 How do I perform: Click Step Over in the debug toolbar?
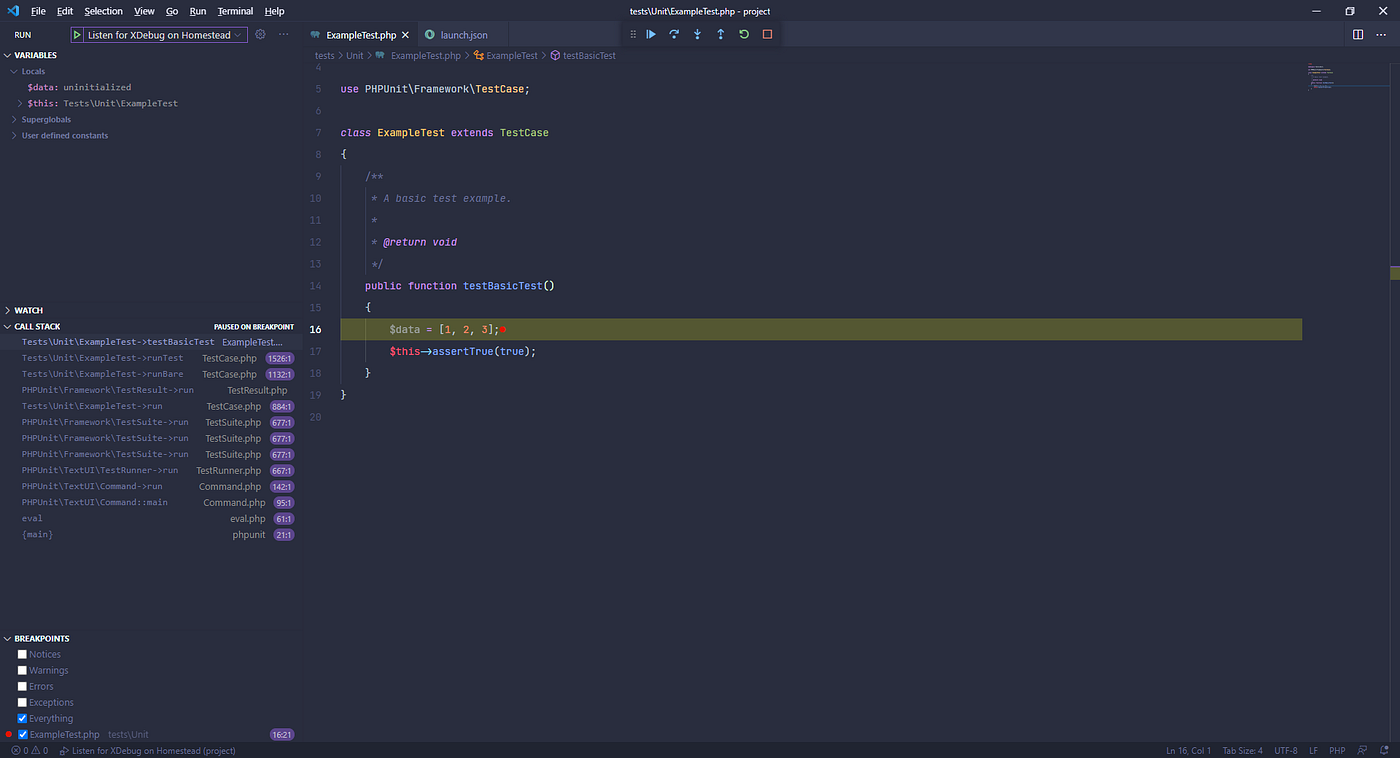[x=674, y=34]
